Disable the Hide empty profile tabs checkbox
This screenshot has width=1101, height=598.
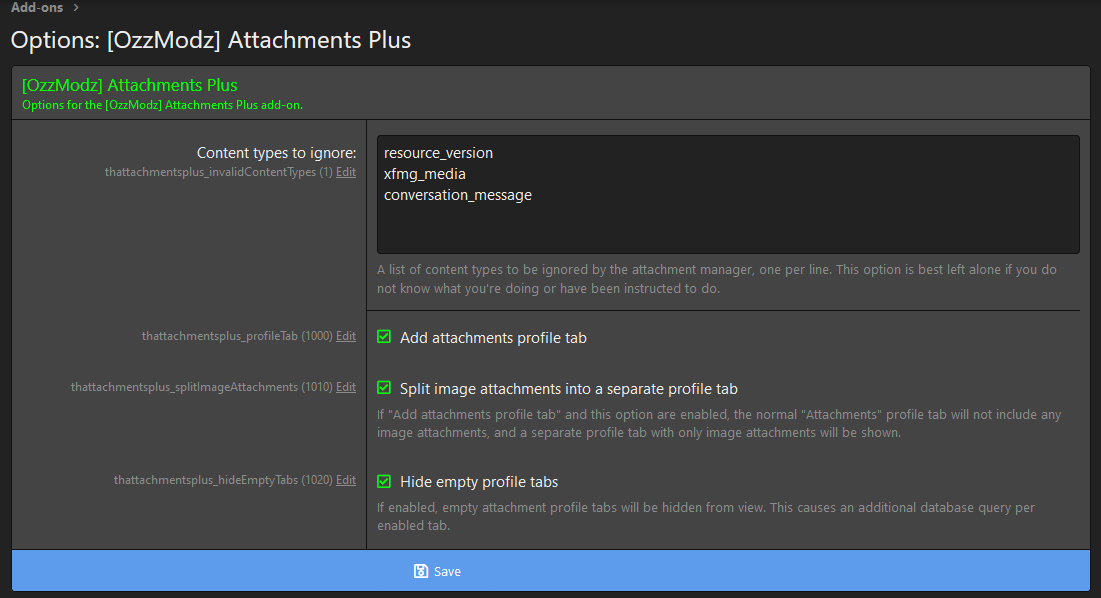click(x=384, y=481)
